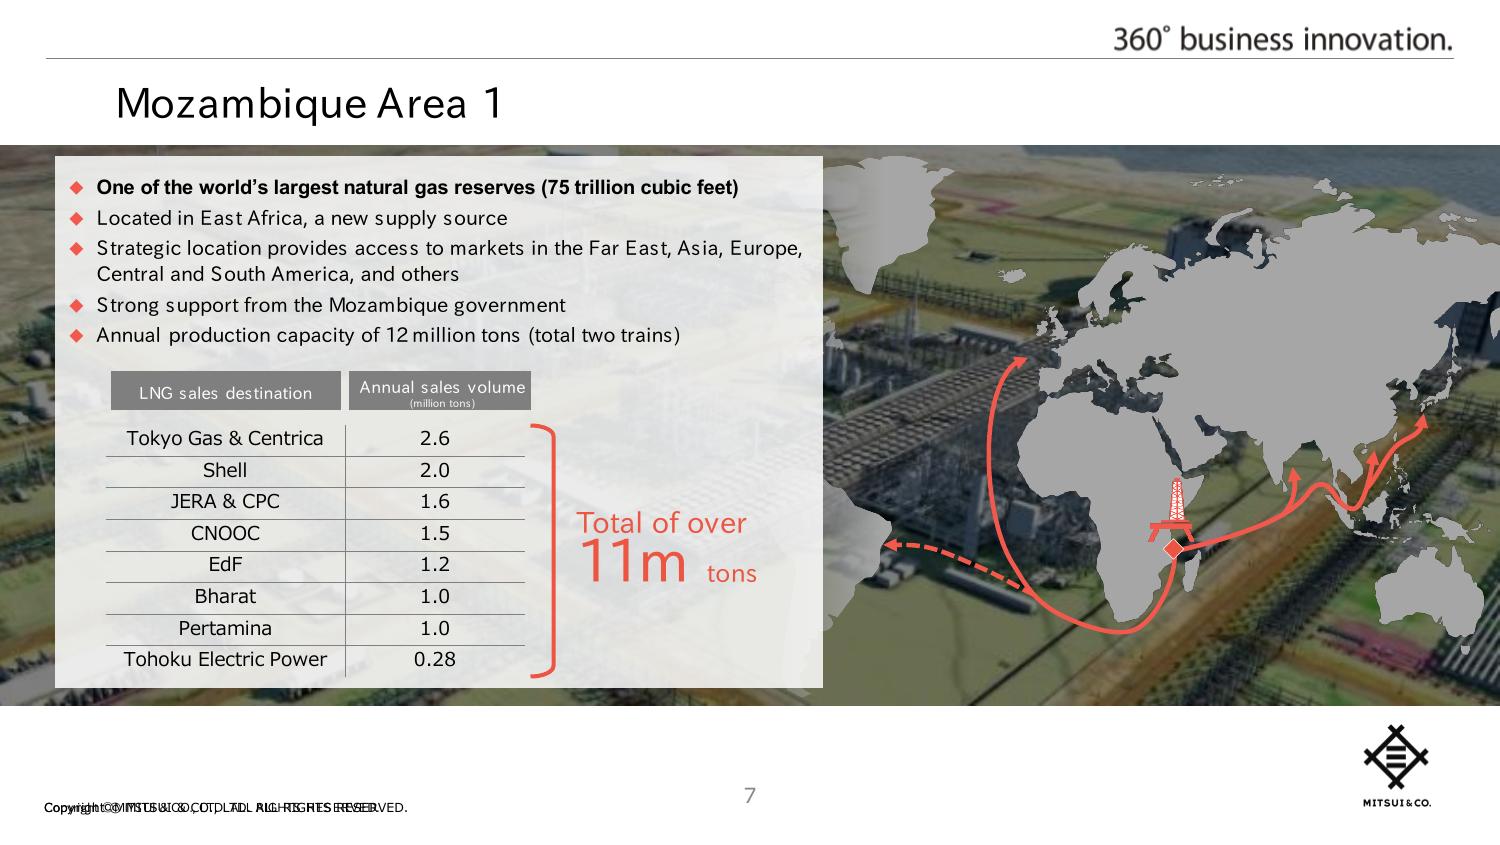The height and width of the screenshot is (845, 1500).
Task: Click the arrowhead pointing at Japan
Action: 1420,423
